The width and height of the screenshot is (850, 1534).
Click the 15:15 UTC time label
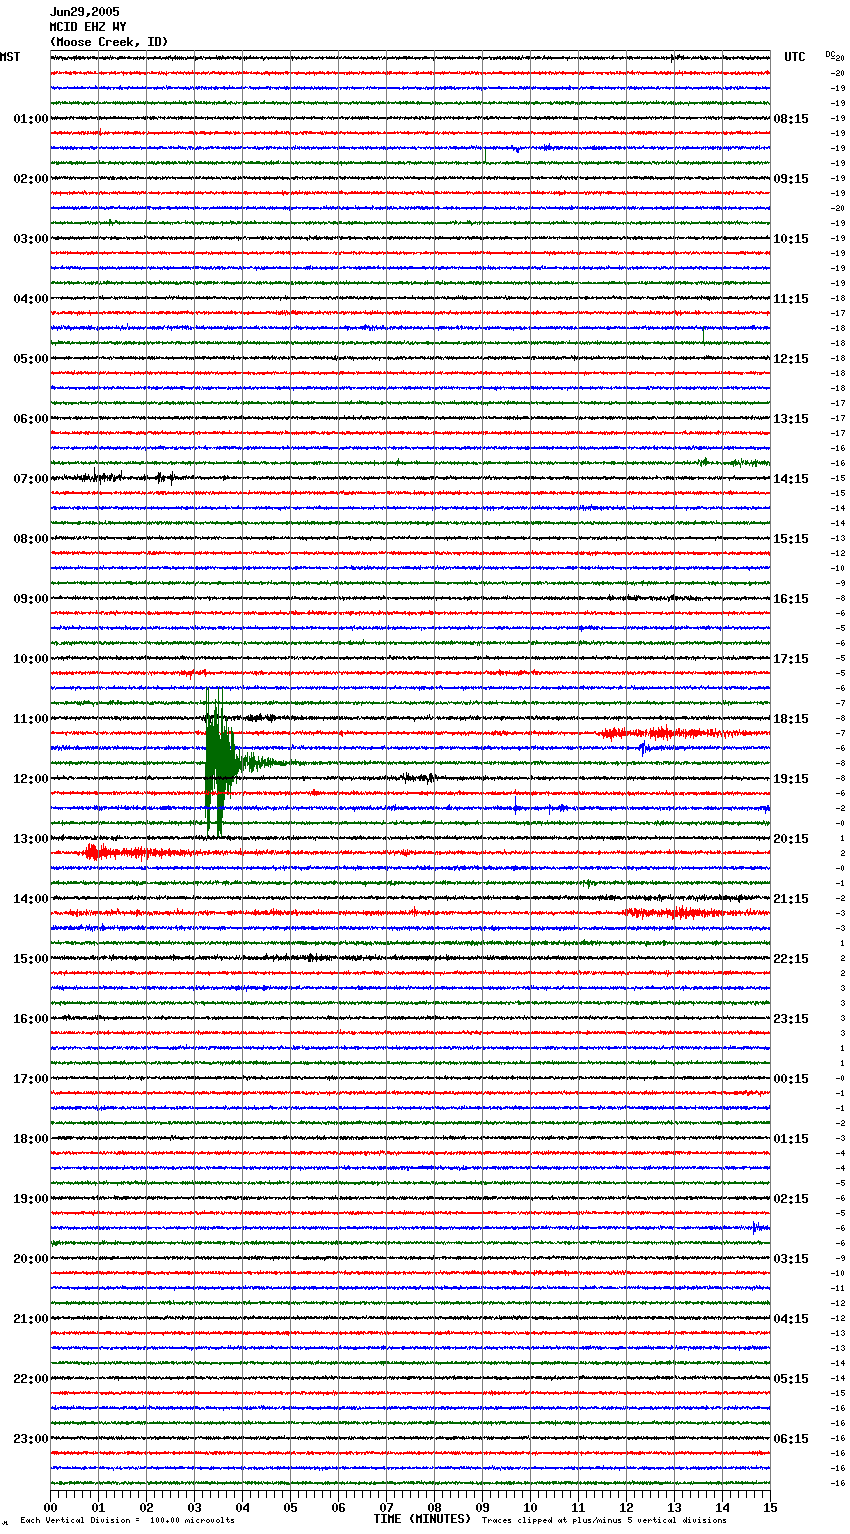pyautogui.click(x=791, y=539)
